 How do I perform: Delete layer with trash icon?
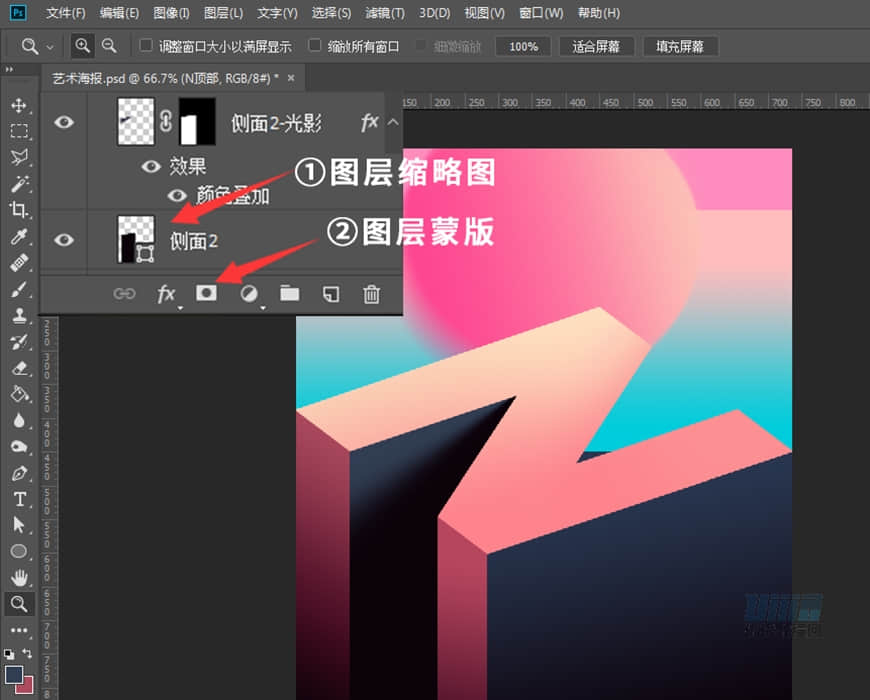tap(371, 294)
